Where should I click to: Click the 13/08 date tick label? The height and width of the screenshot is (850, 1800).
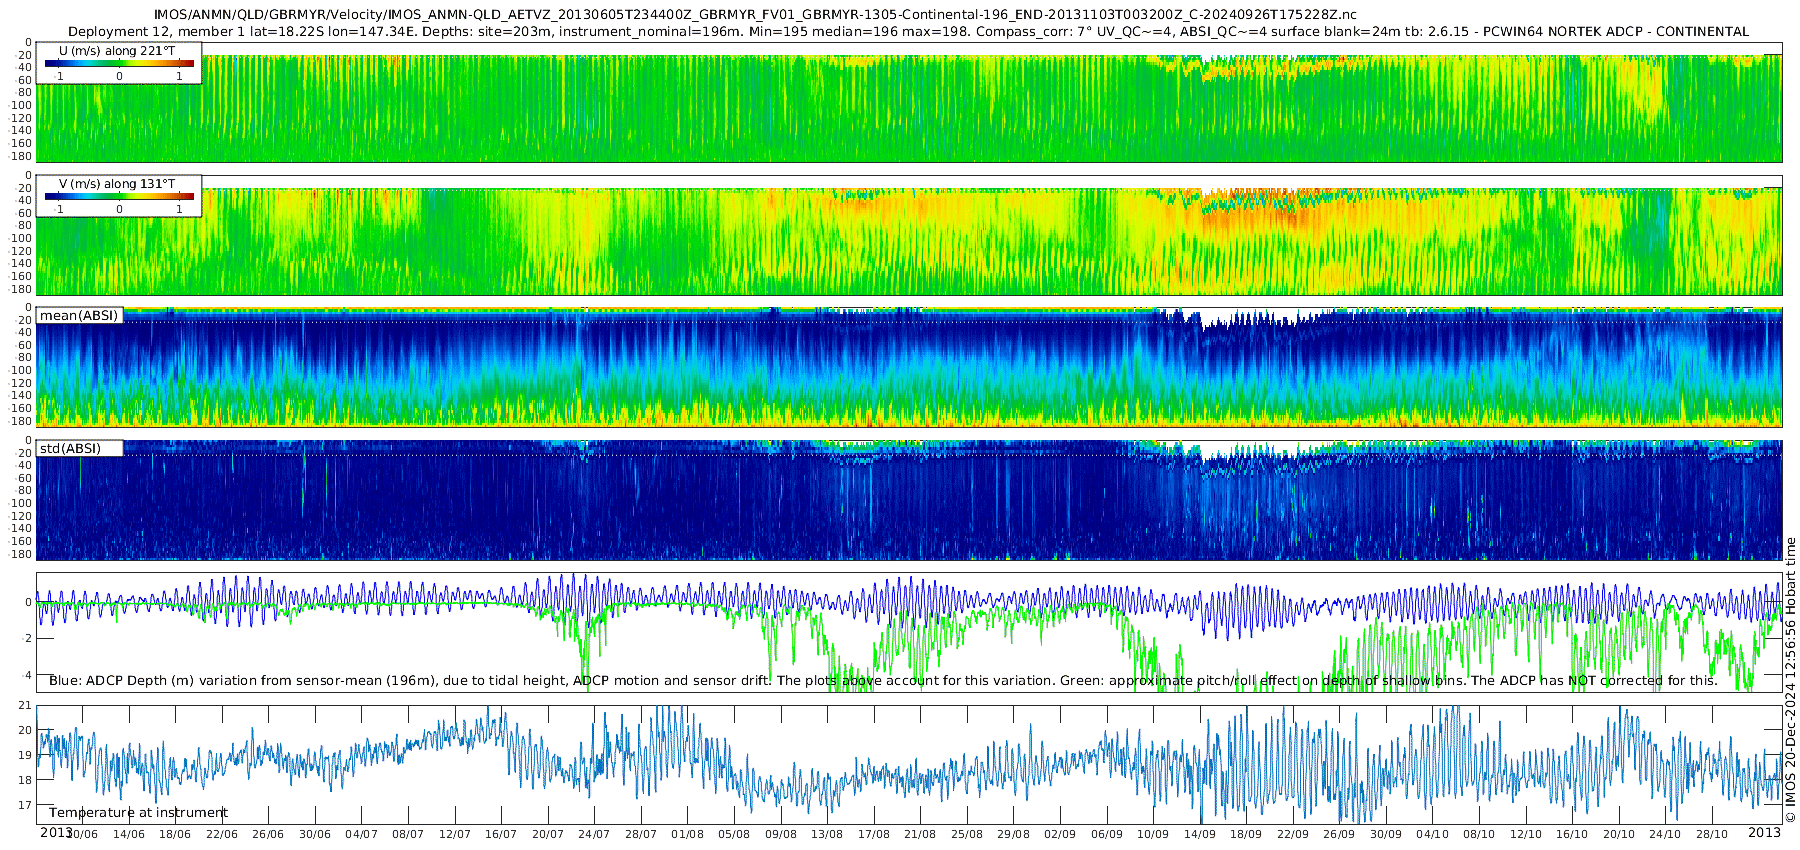(x=827, y=834)
